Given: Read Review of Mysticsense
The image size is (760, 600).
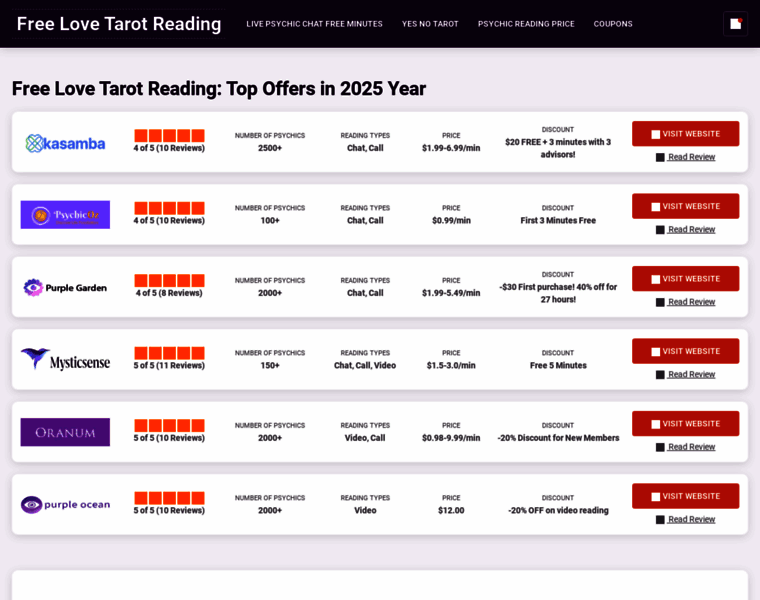Looking at the screenshot, I should (685, 374).
